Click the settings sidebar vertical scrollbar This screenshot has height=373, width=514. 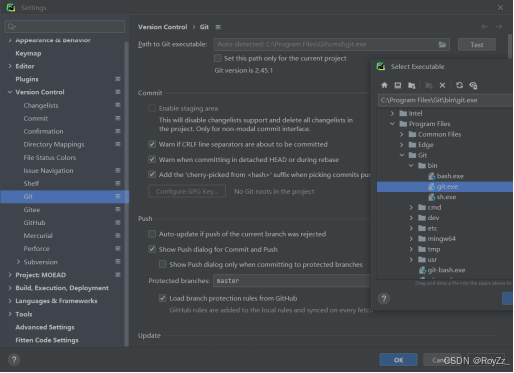pyautogui.click(x=127, y=193)
